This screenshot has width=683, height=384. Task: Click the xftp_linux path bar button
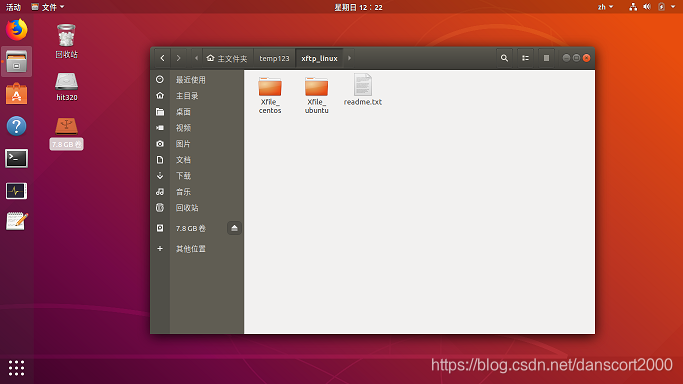319,58
